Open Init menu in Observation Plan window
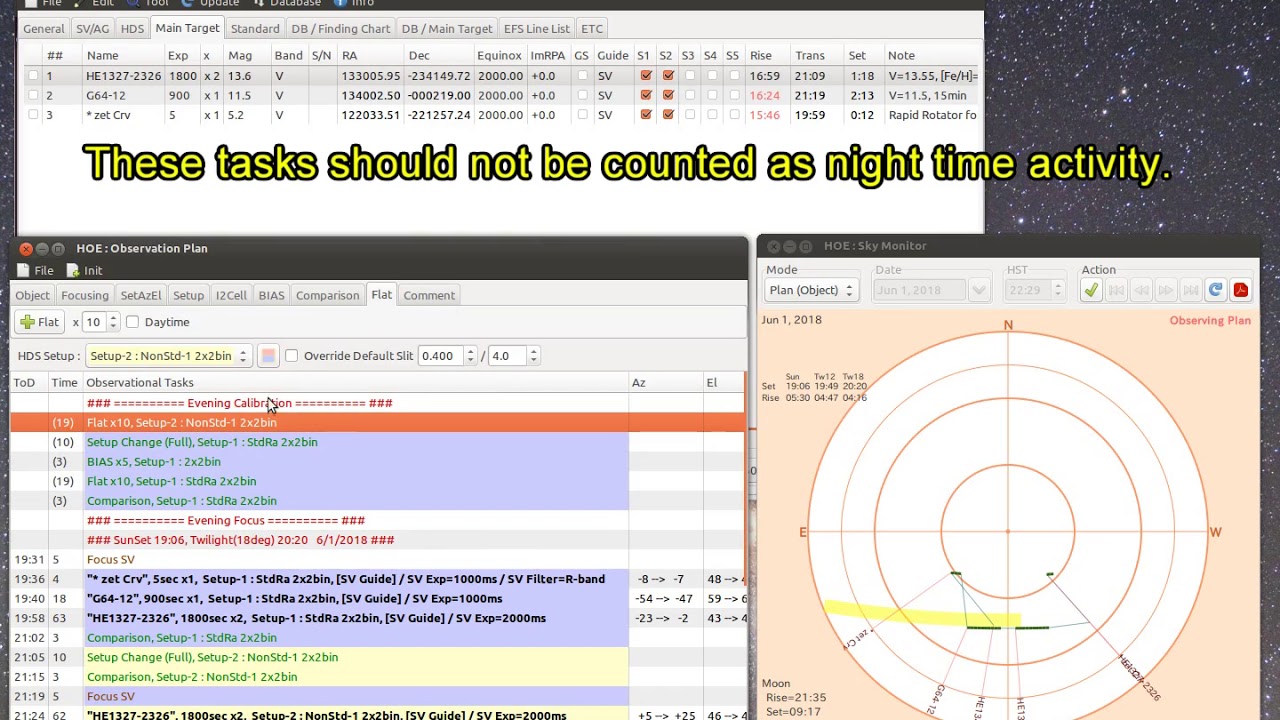 (x=84, y=270)
